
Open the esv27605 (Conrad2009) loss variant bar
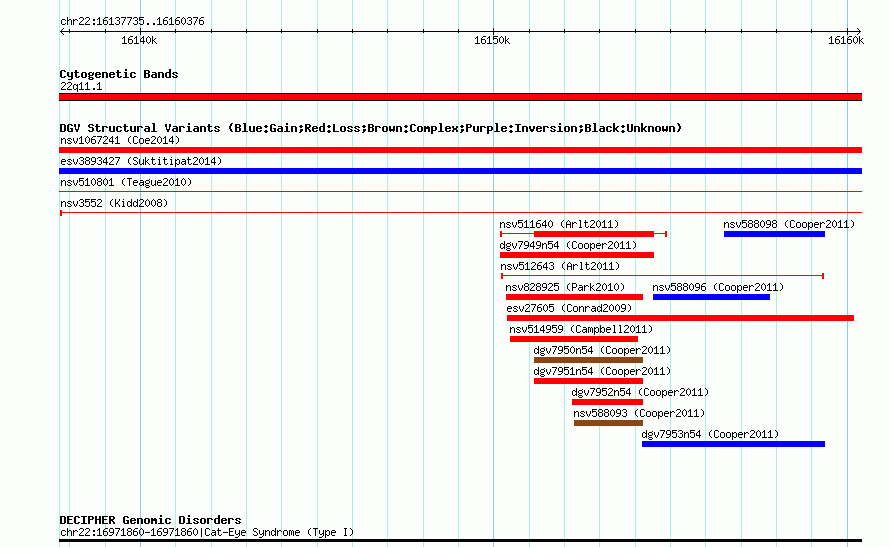pos(681,318)
